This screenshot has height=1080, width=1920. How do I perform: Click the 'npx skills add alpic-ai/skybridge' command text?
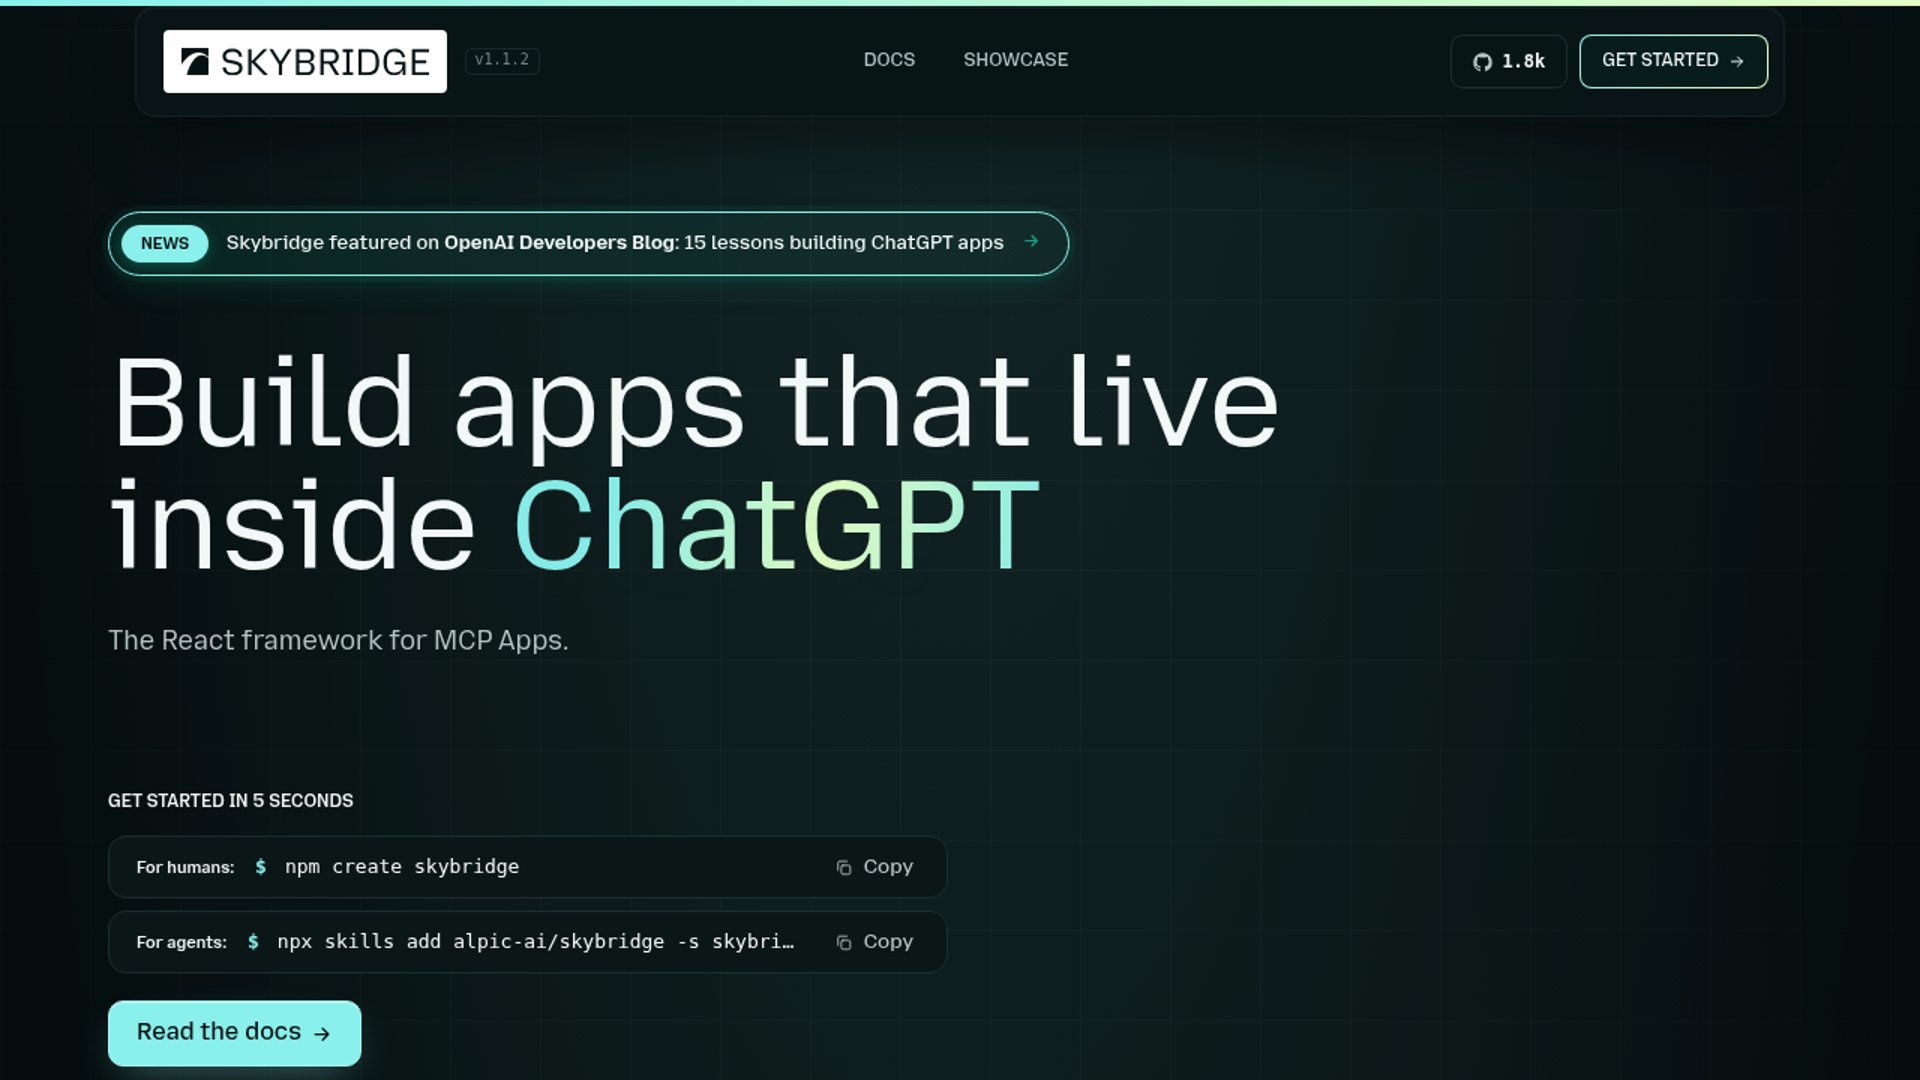point(535,942)
